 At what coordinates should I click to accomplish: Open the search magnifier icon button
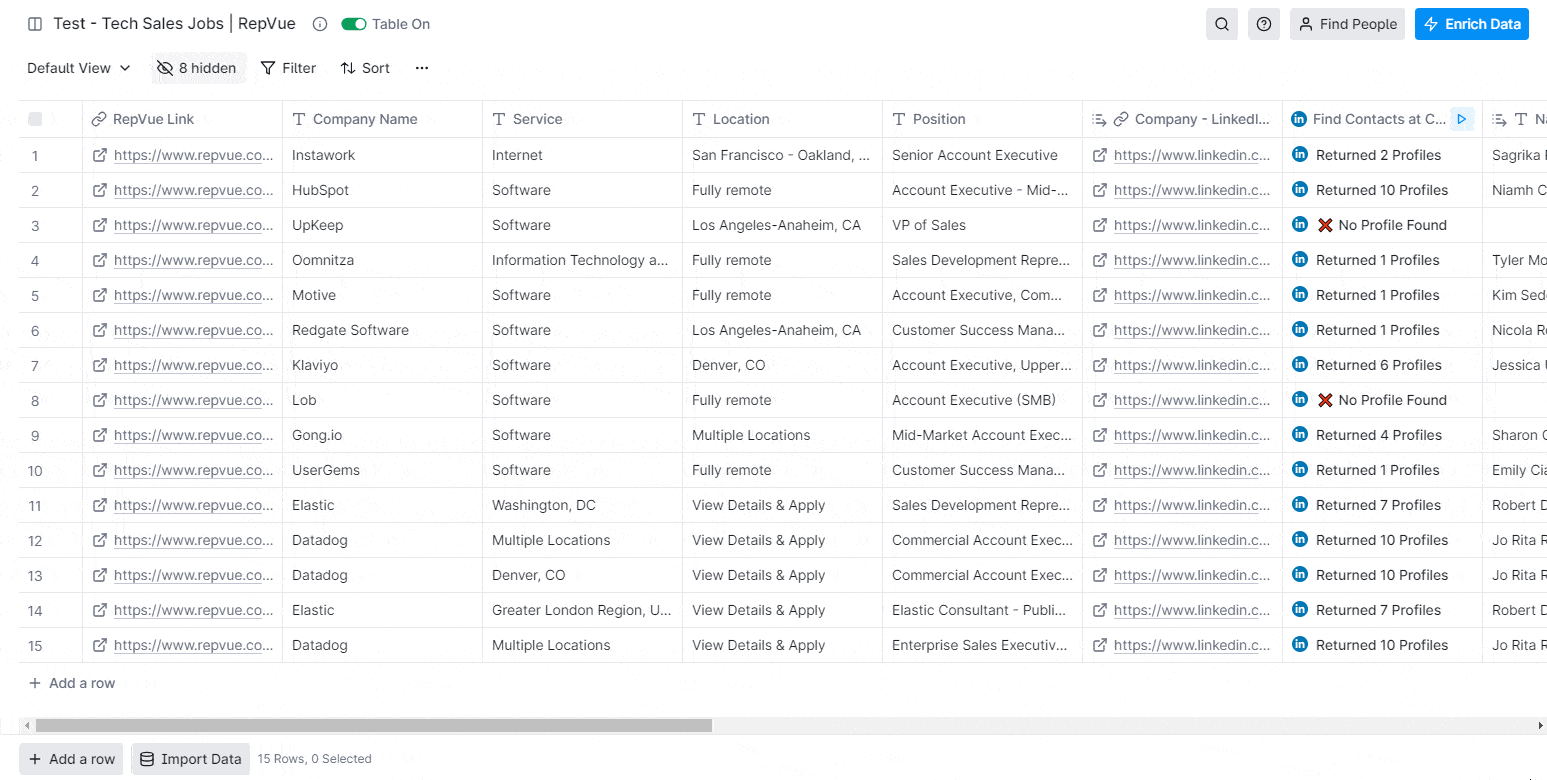point(1222,24)
